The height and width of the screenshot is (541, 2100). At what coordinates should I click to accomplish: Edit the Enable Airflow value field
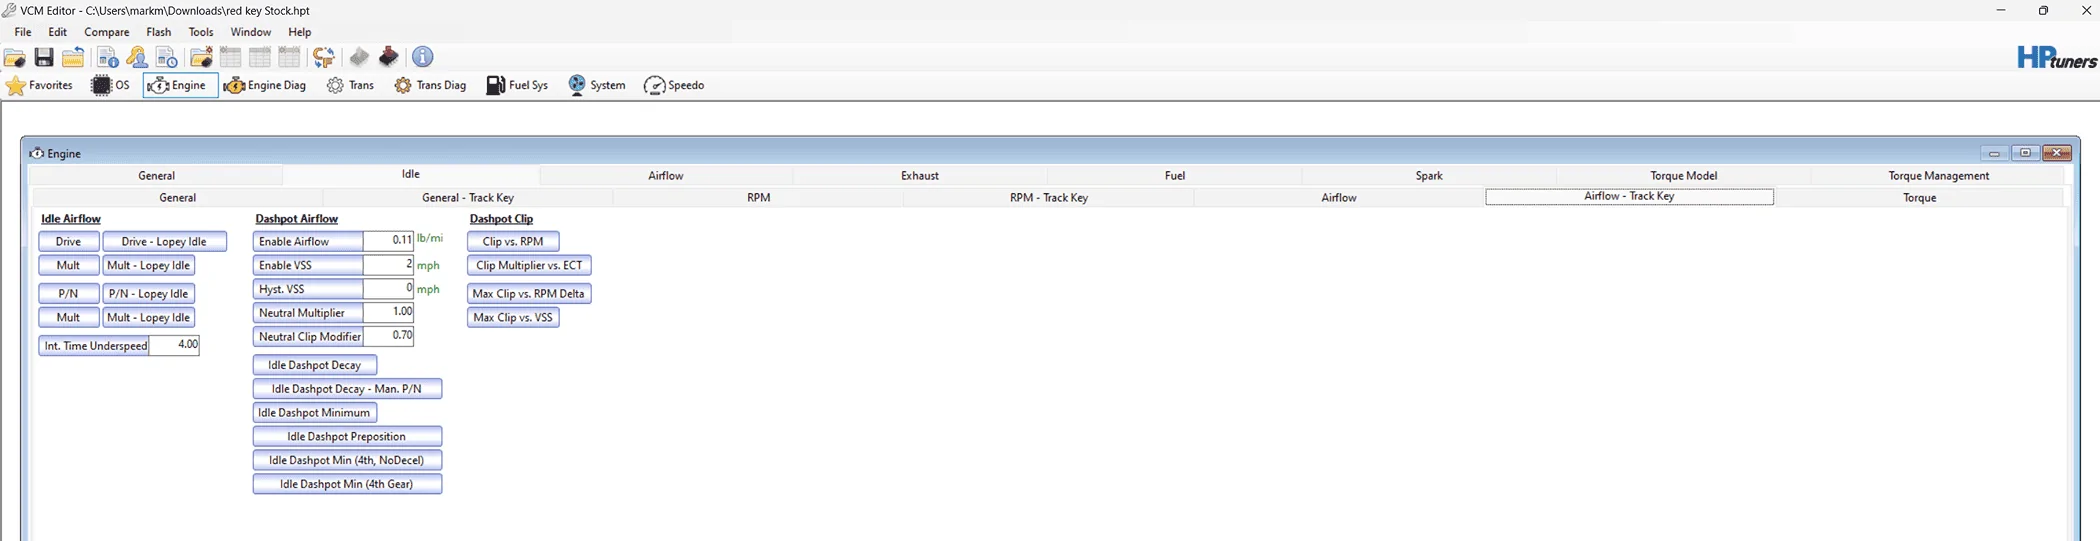pos(388,241)
